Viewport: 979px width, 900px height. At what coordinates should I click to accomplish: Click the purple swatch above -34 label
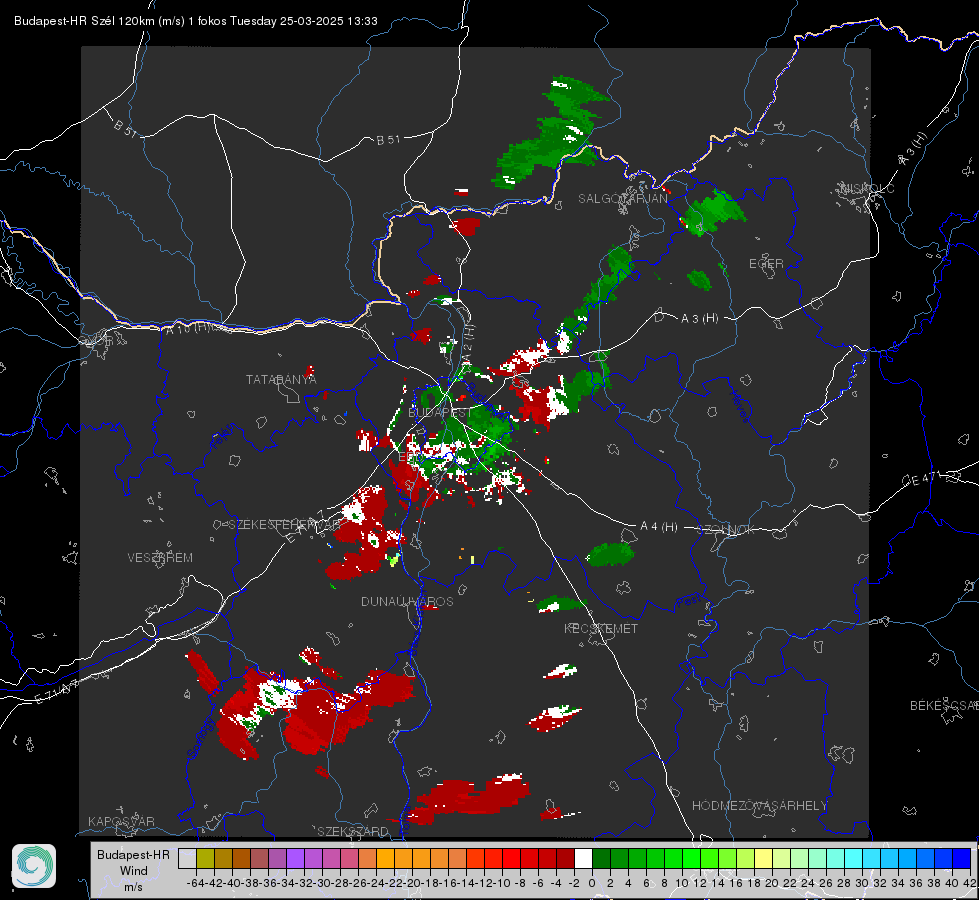click(295, 858)
